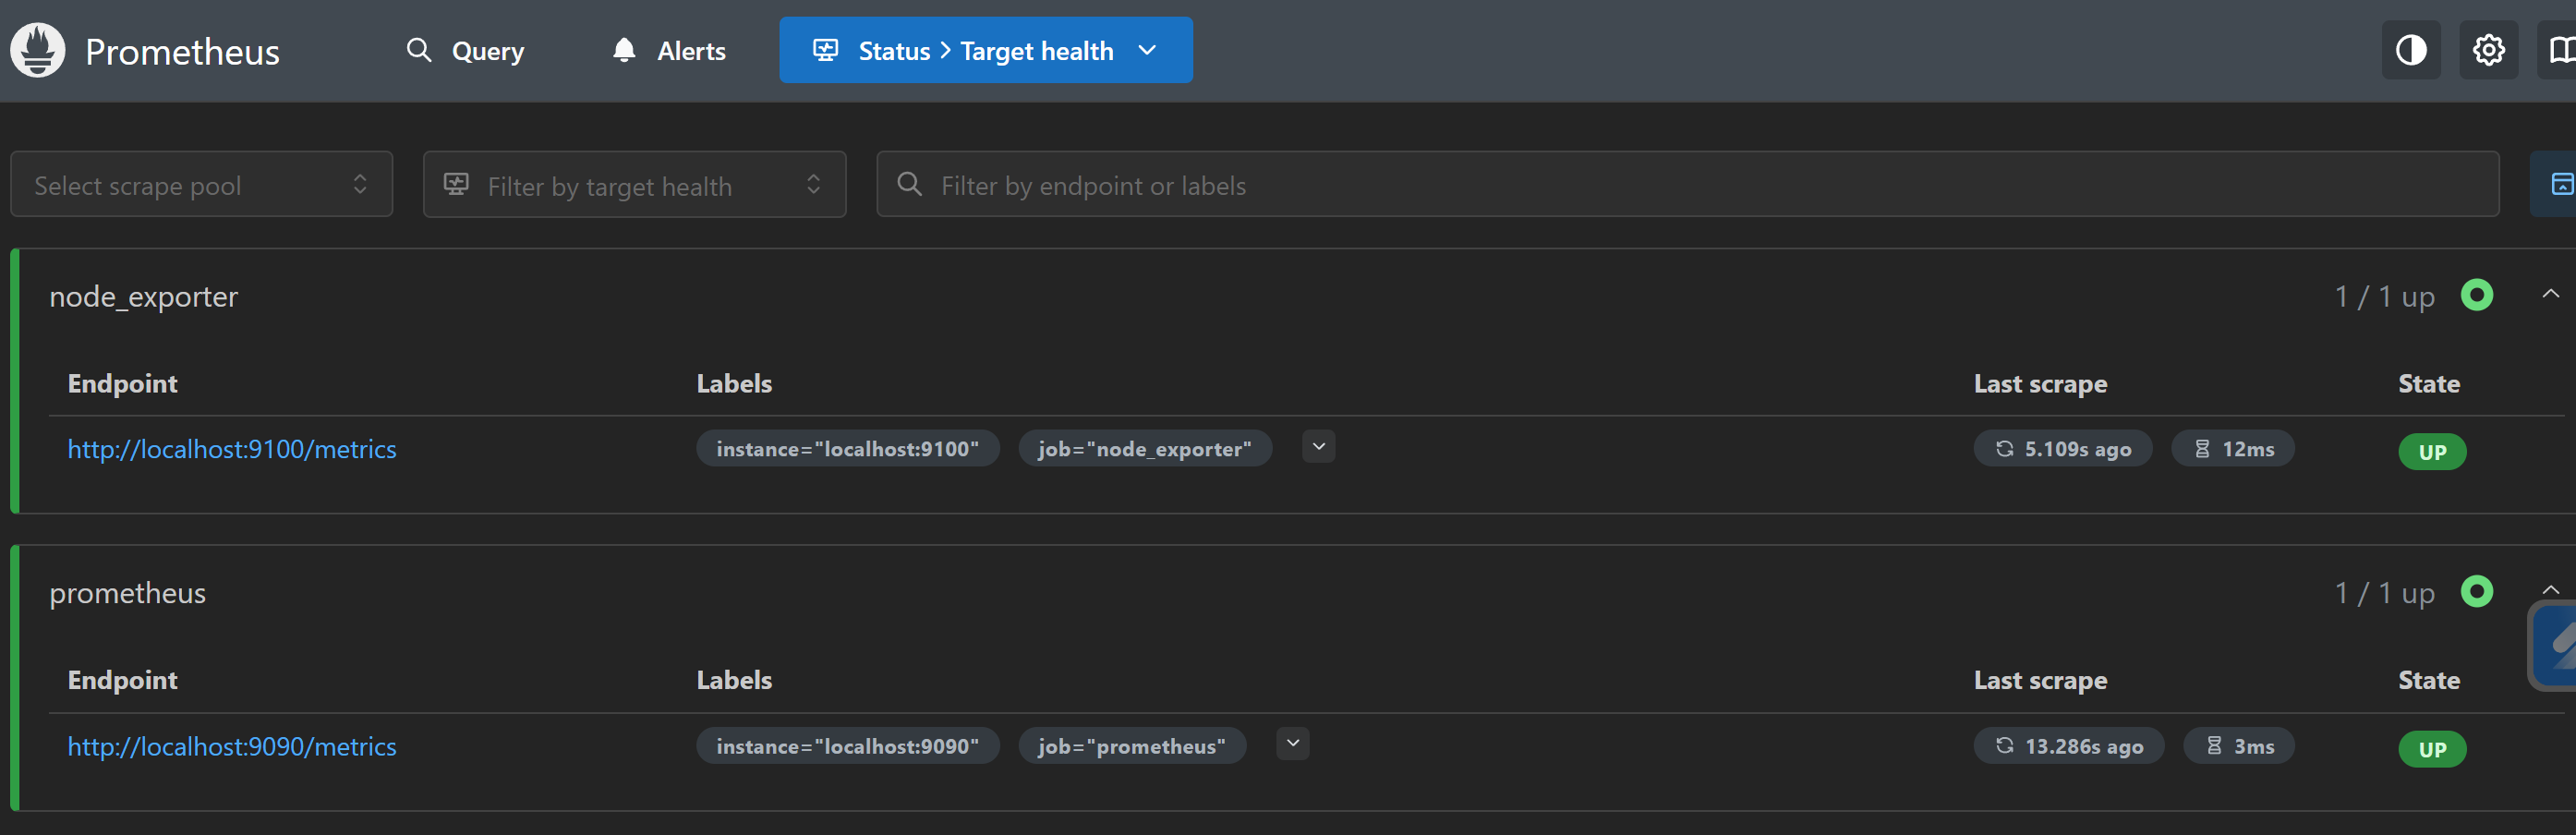Click the node_exporter pool title

coord(144,296)
